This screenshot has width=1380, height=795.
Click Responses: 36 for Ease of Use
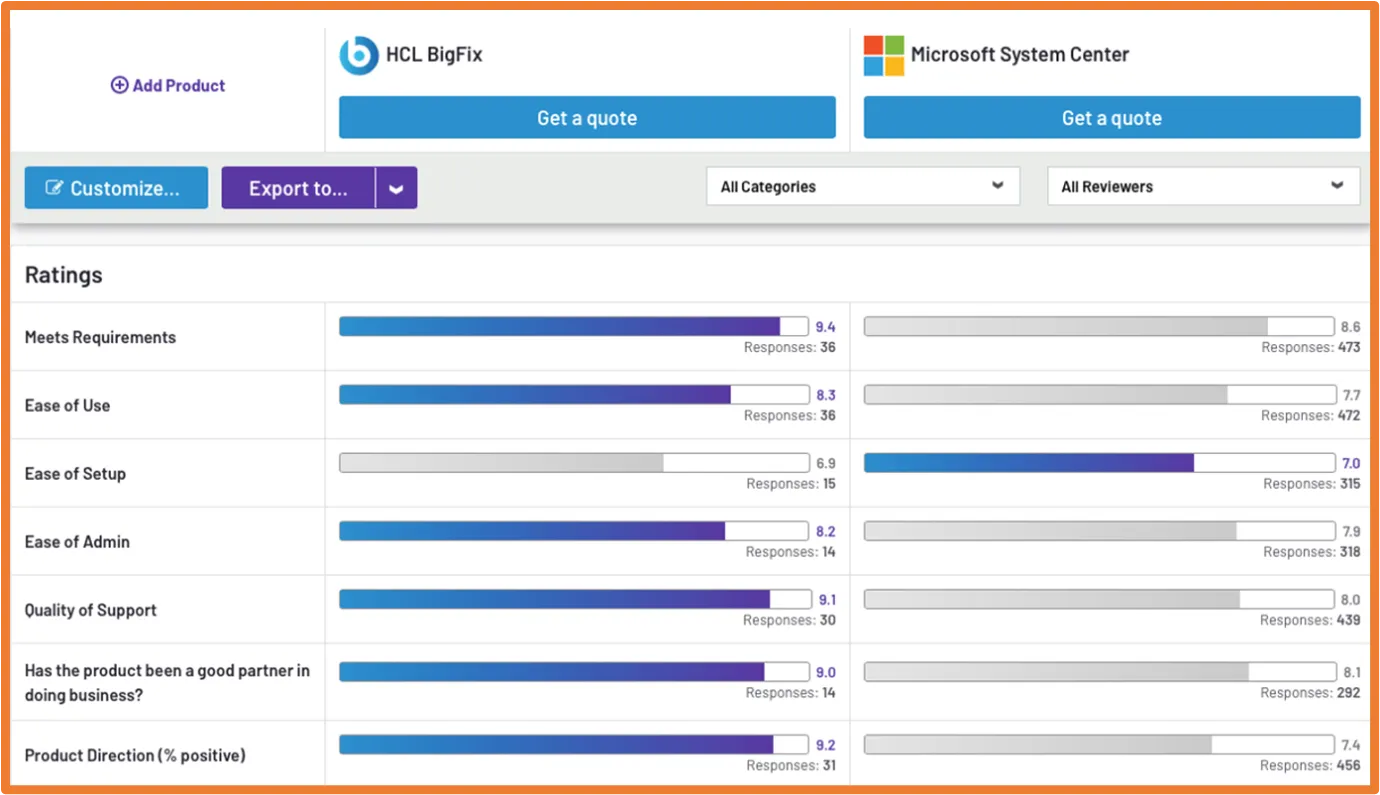pos(790,415)
